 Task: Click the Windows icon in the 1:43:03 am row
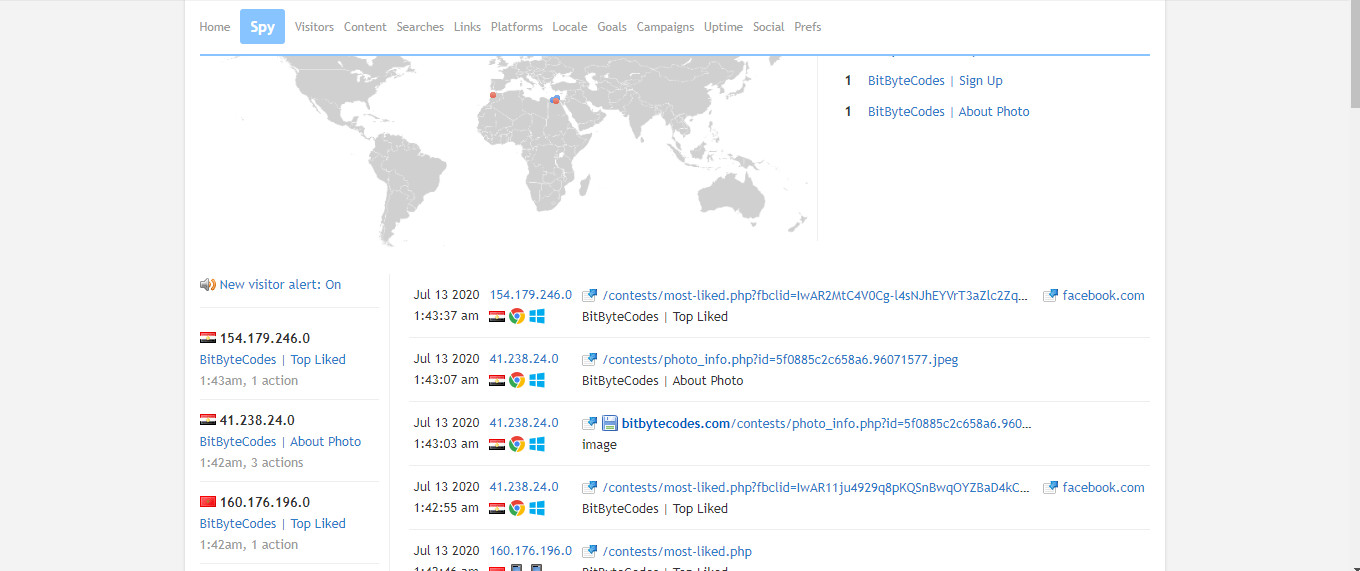pos(537,445)
